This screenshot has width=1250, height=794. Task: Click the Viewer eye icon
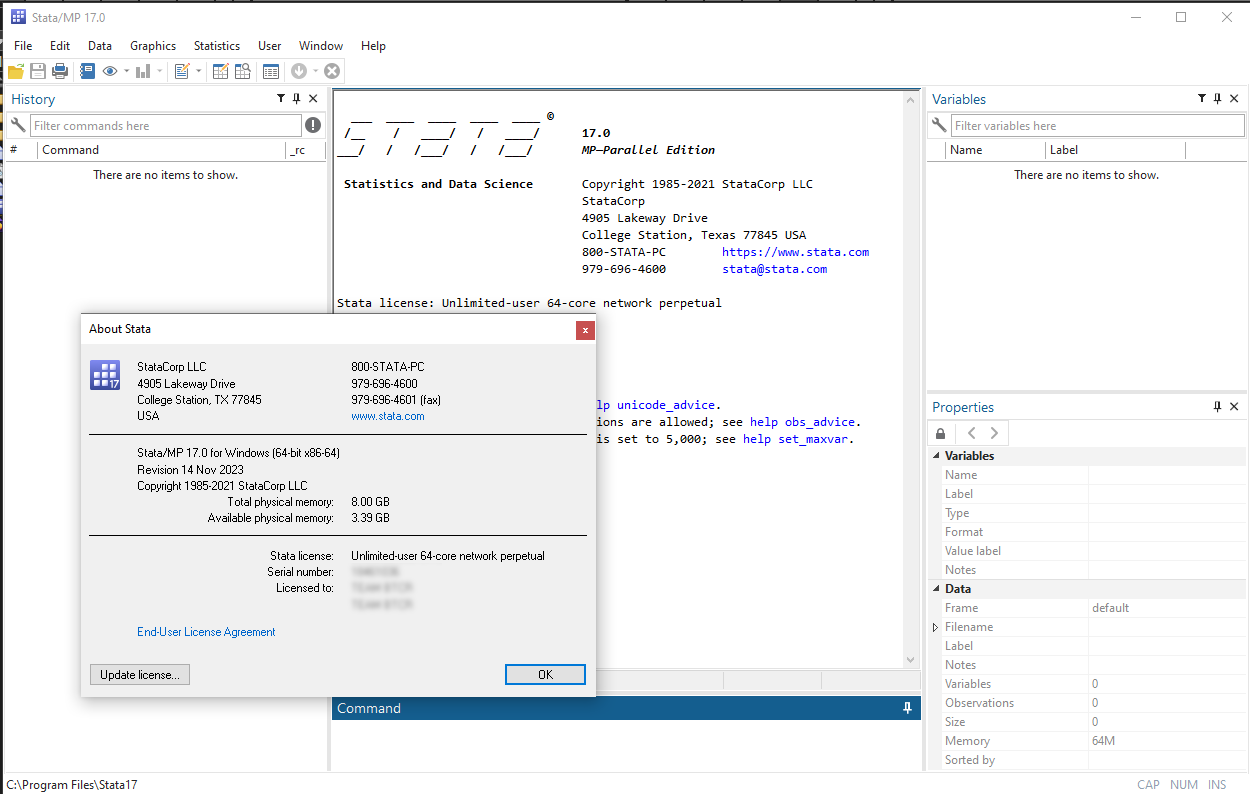click(x=110, y=71)
